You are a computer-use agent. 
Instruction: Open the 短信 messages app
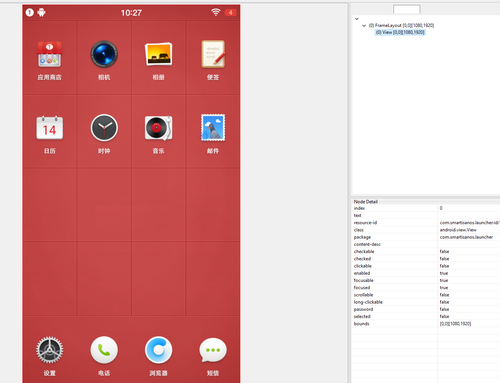213,350
